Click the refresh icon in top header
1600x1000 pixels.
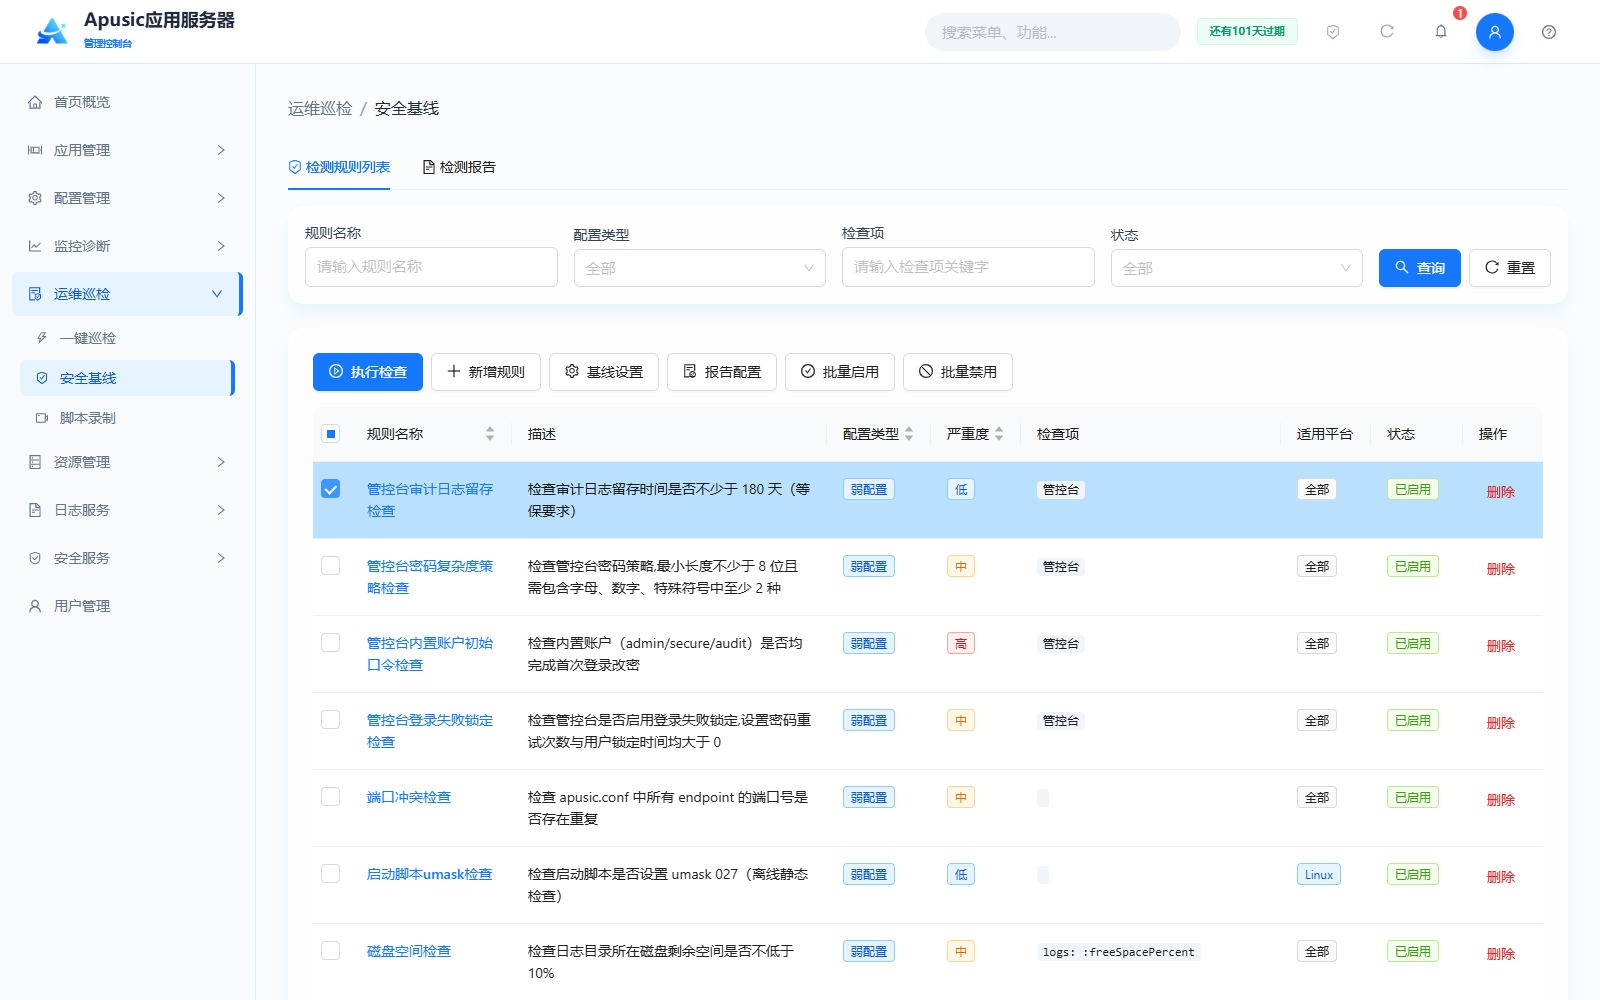(x=1387, y=32)
